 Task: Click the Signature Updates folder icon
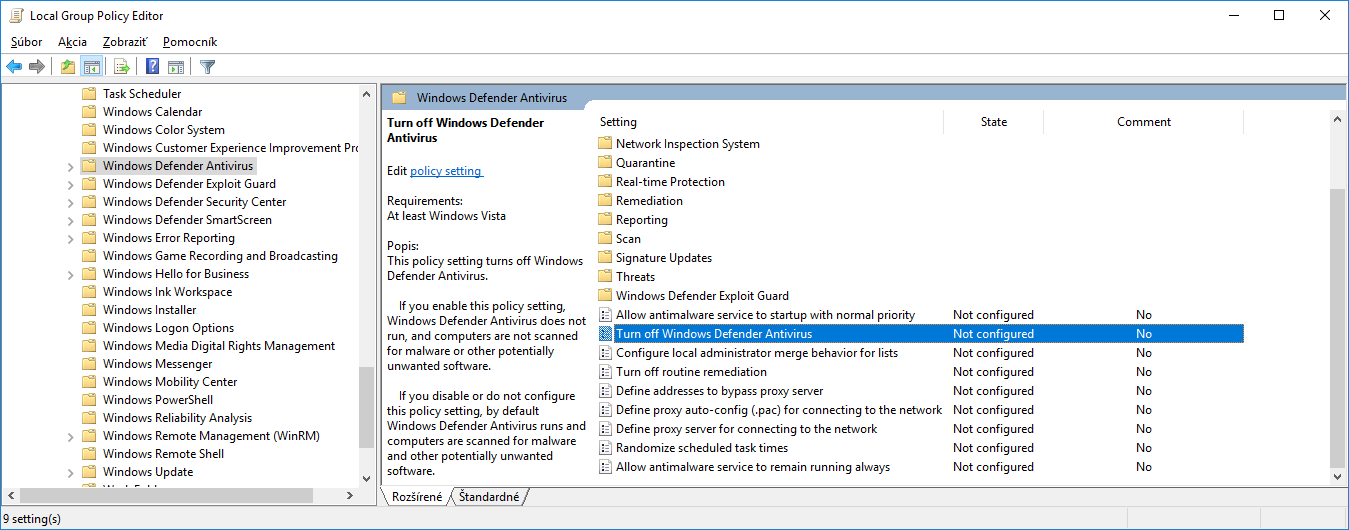coord(605,258)
